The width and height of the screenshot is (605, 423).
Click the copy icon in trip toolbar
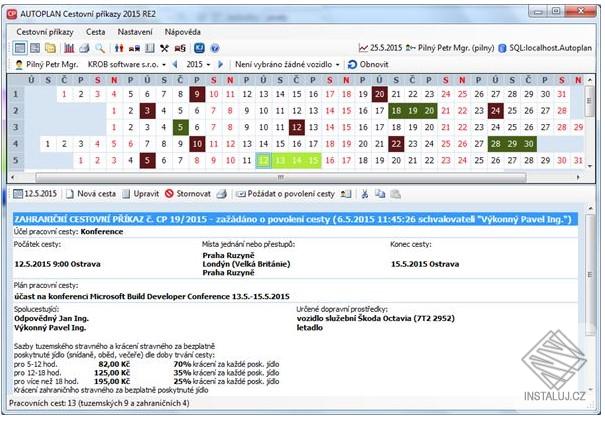[x=380, y=194]
